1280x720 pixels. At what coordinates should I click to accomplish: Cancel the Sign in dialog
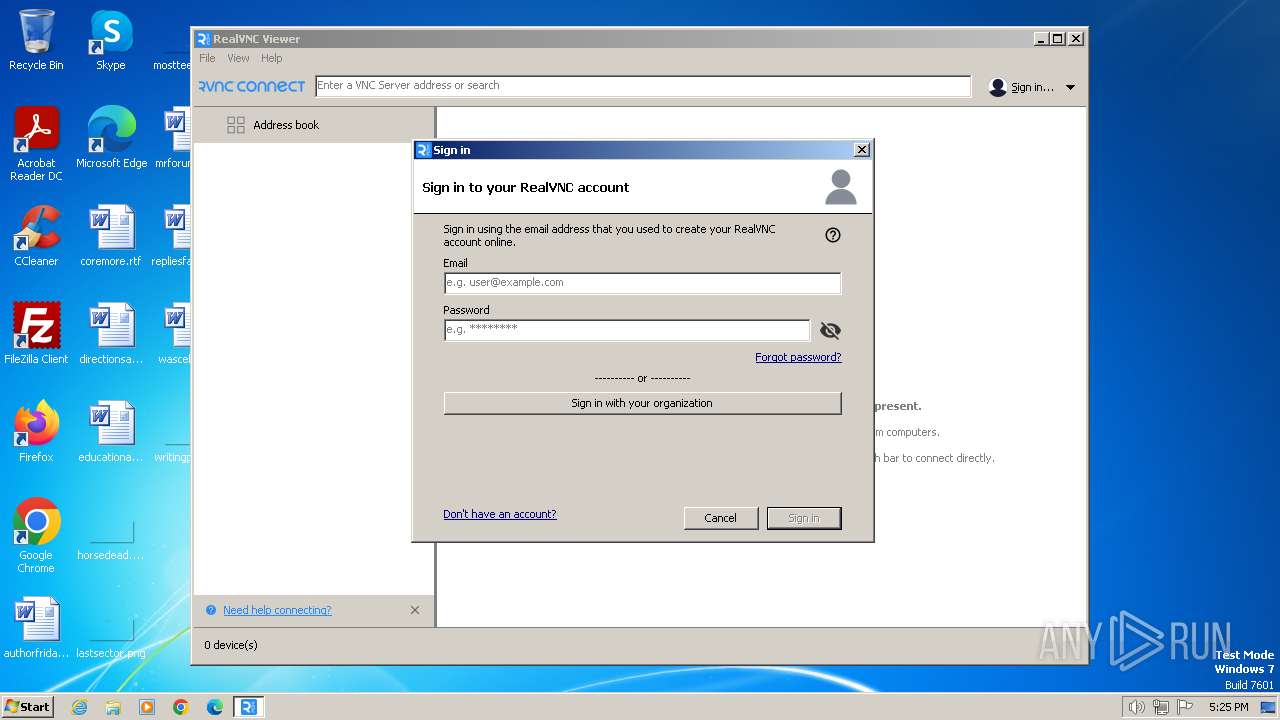tap(720, 518)
